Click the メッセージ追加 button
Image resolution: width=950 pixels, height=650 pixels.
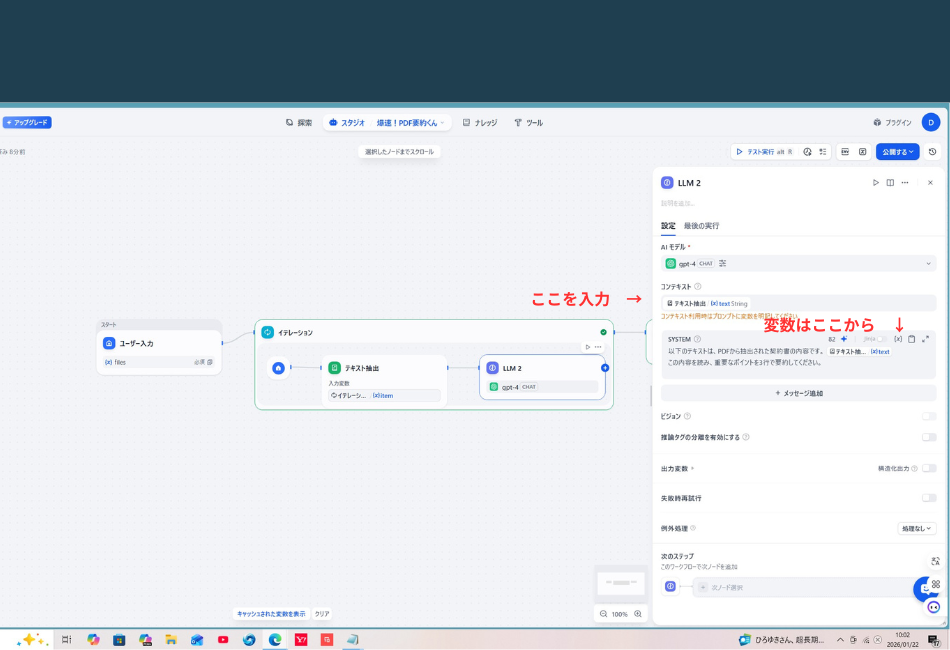(x=798, y=393)
